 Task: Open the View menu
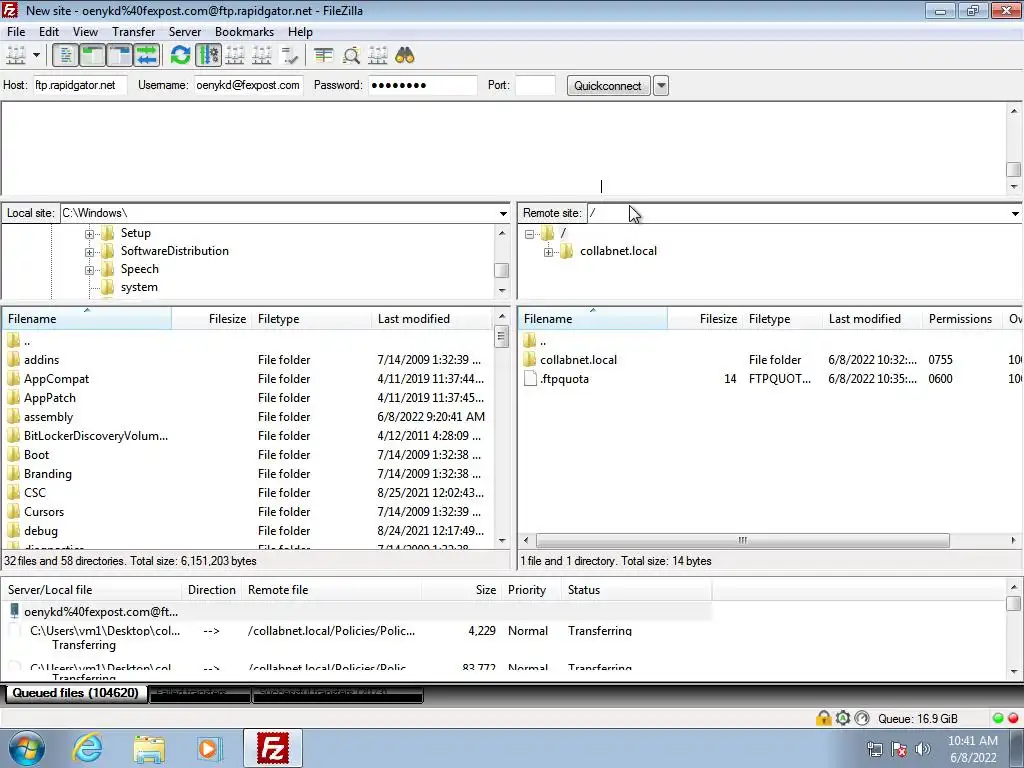point(85,31)
